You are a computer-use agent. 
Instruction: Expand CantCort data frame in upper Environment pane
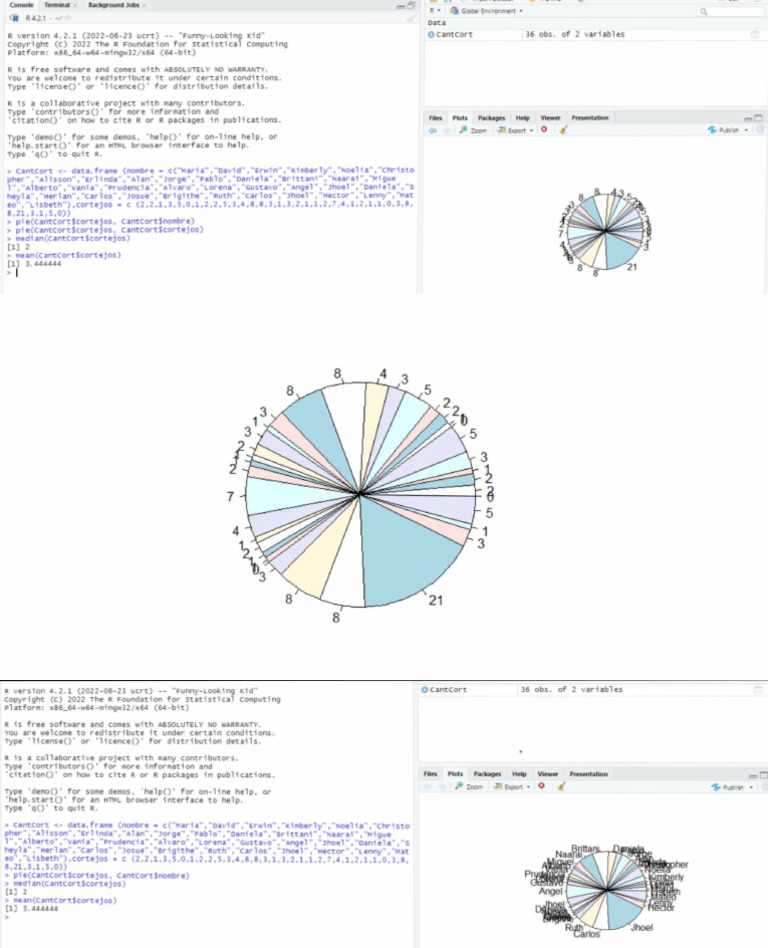[431, 34]
